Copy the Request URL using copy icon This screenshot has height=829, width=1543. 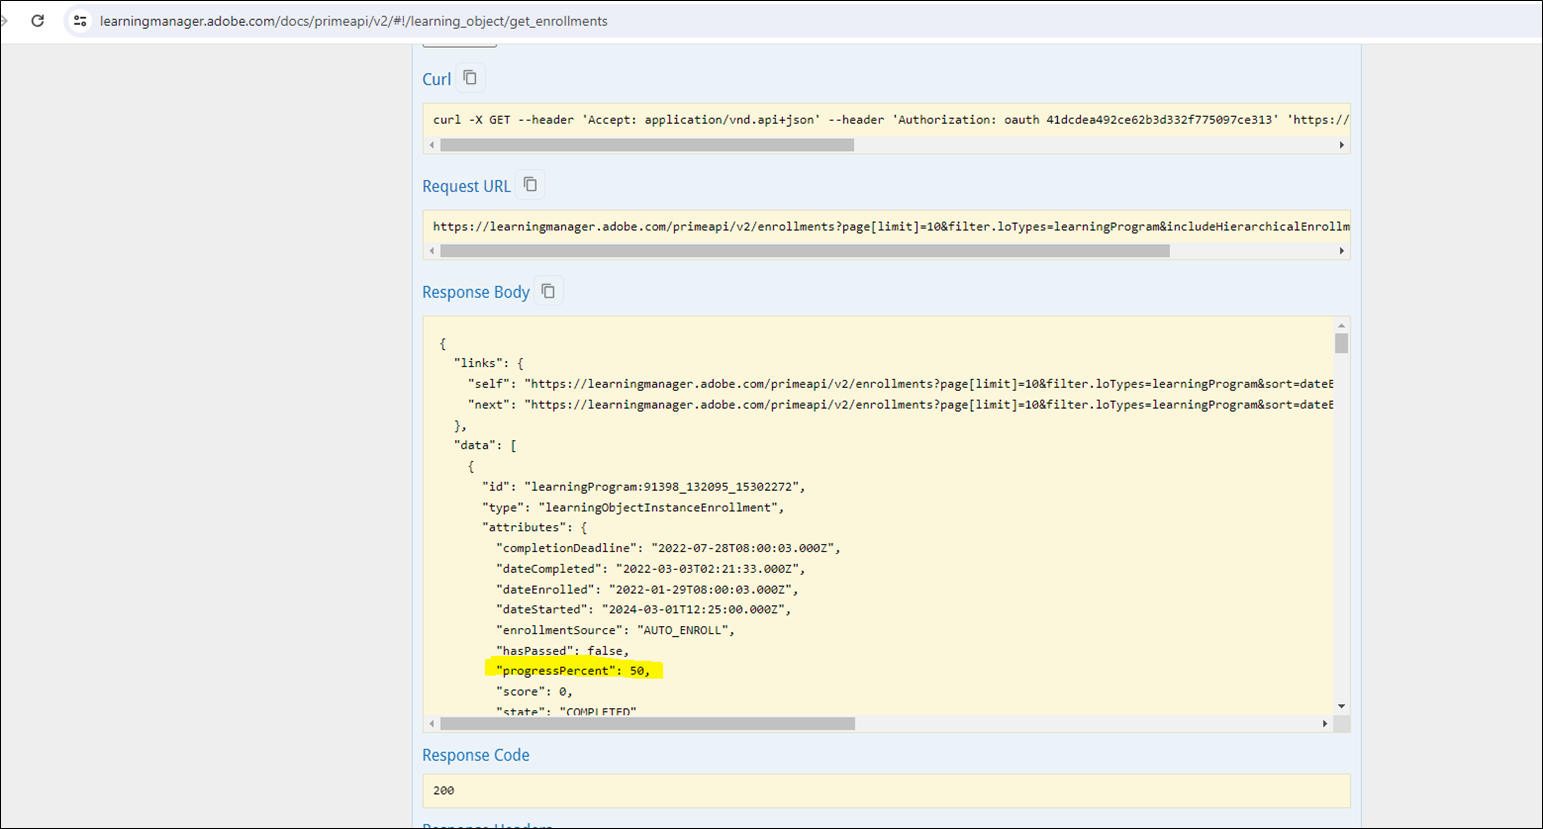coord(530,185)
